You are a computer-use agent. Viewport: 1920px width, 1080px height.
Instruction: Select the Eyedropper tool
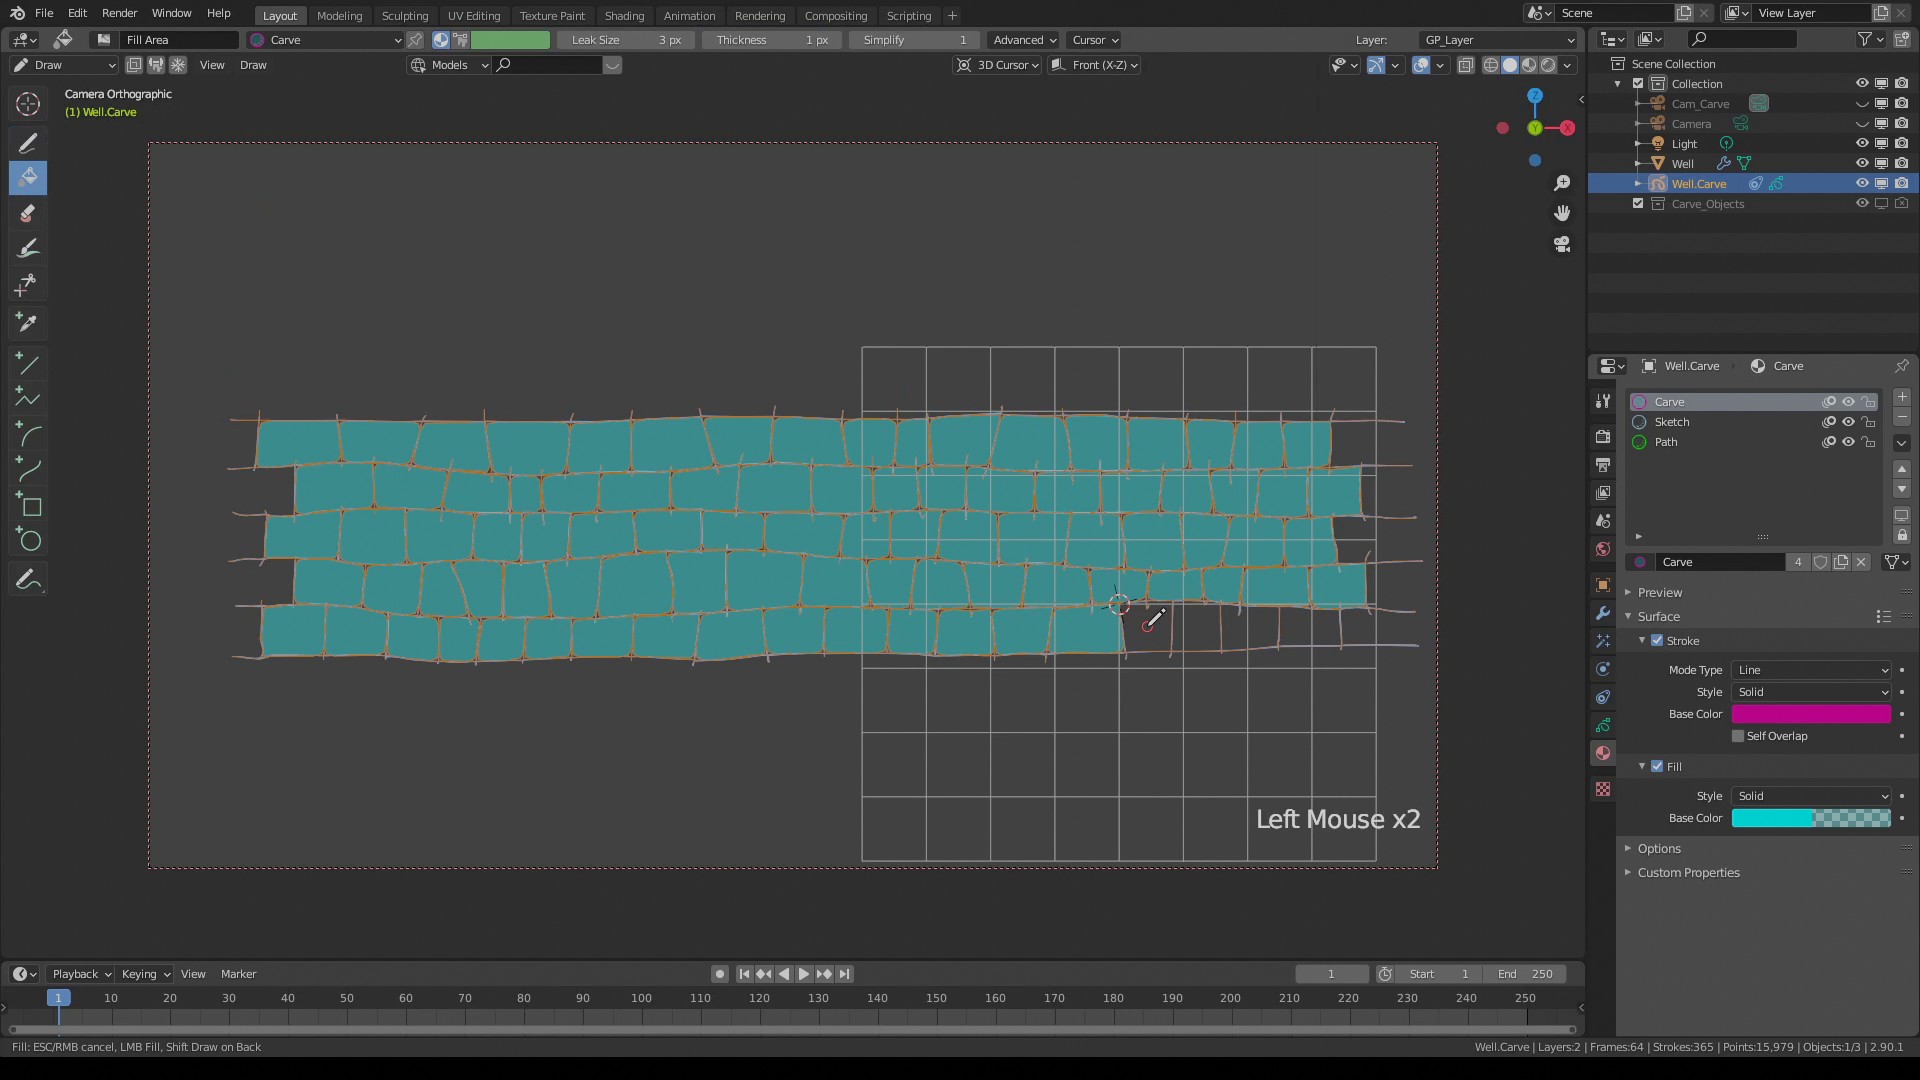coord(28,322)
